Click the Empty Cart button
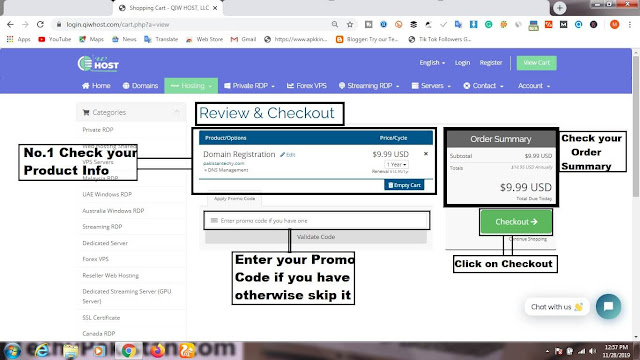The width and height of the screenshot is (640, 360). 404,185
